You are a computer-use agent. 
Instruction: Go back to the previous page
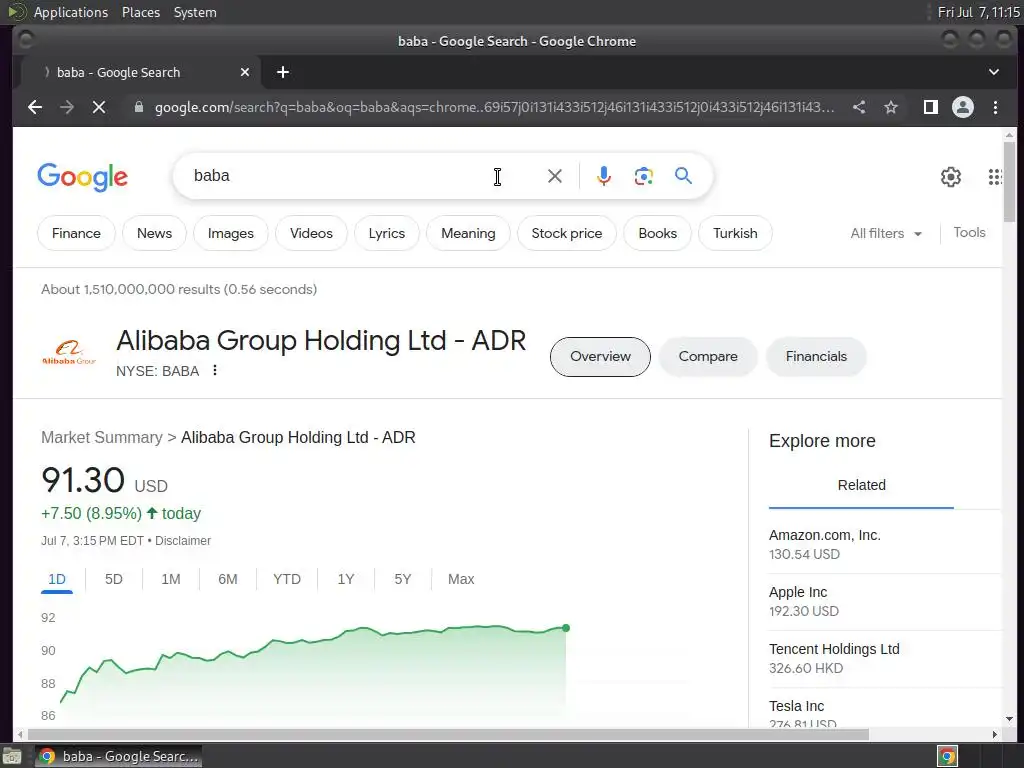coord(35,107)
